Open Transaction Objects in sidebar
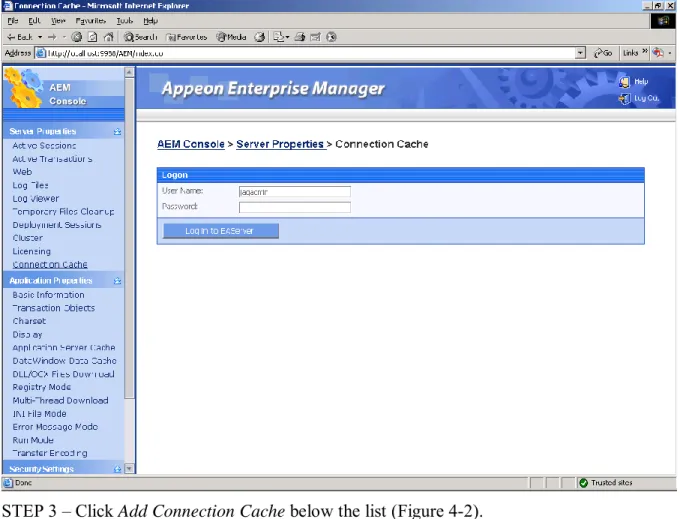This screenshot has width=680, height=519. pyautogui.click(x=54, y=308)
